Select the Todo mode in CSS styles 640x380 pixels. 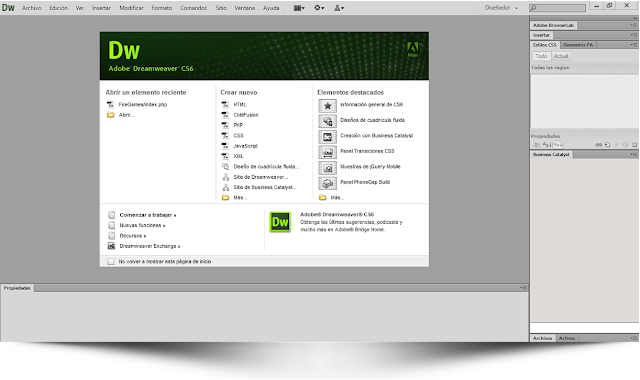pos(541,56)
